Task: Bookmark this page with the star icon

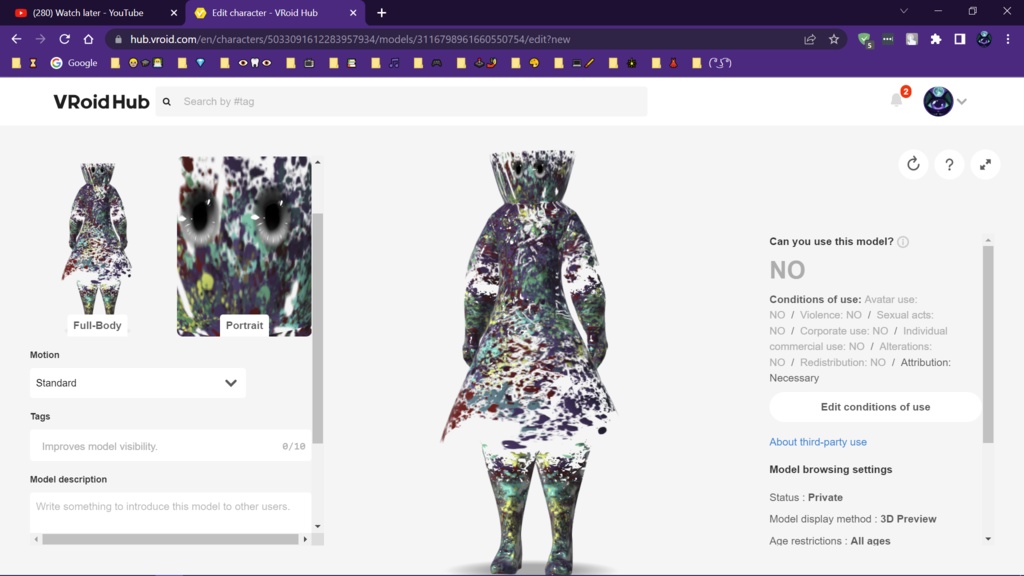Action: point(834,39)
